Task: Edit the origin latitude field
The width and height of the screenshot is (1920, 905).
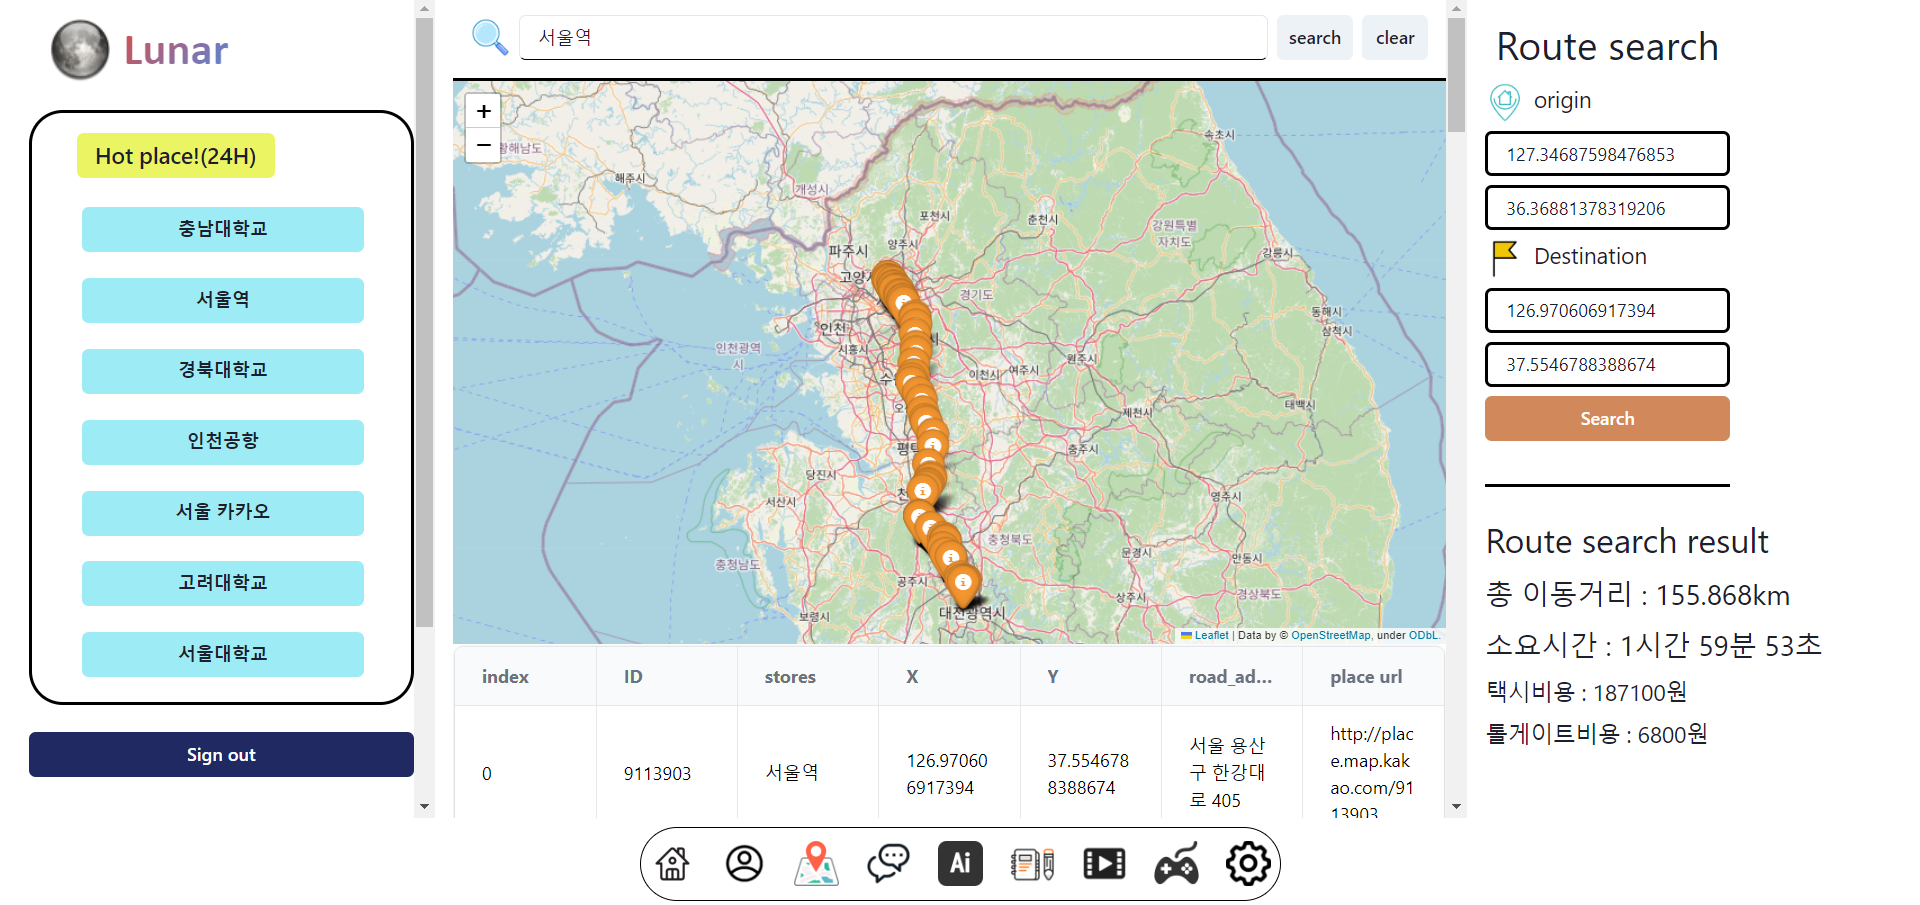Action: click(1607, 208)
